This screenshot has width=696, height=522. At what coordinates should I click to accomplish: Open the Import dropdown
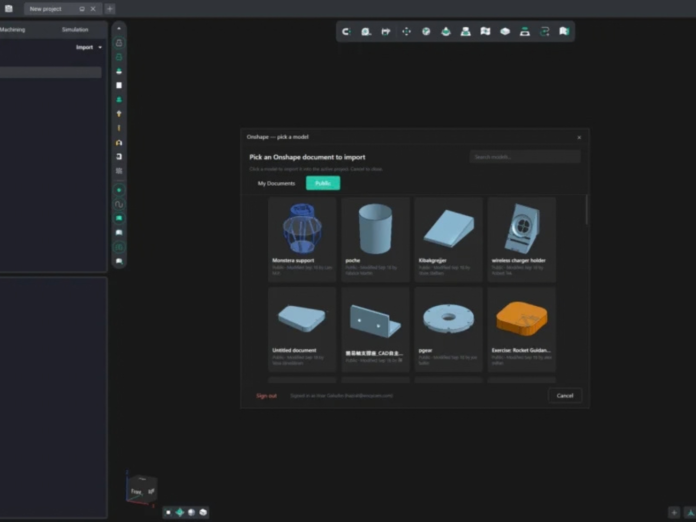click(x=89, y=47)
